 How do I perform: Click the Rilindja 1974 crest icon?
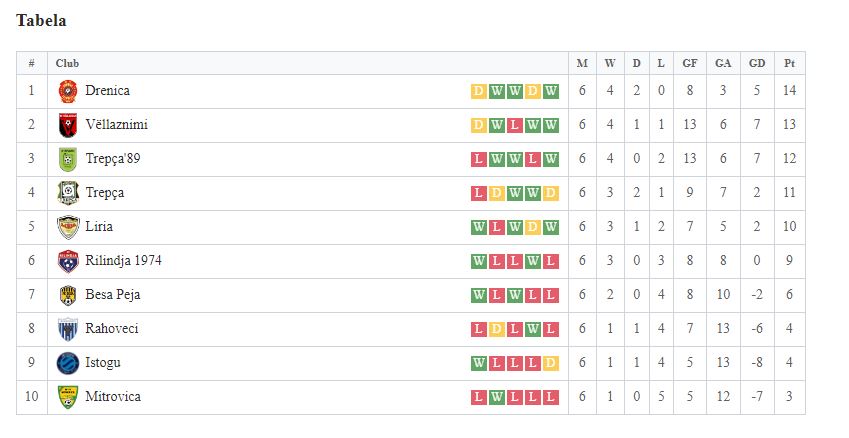[68, 262]
